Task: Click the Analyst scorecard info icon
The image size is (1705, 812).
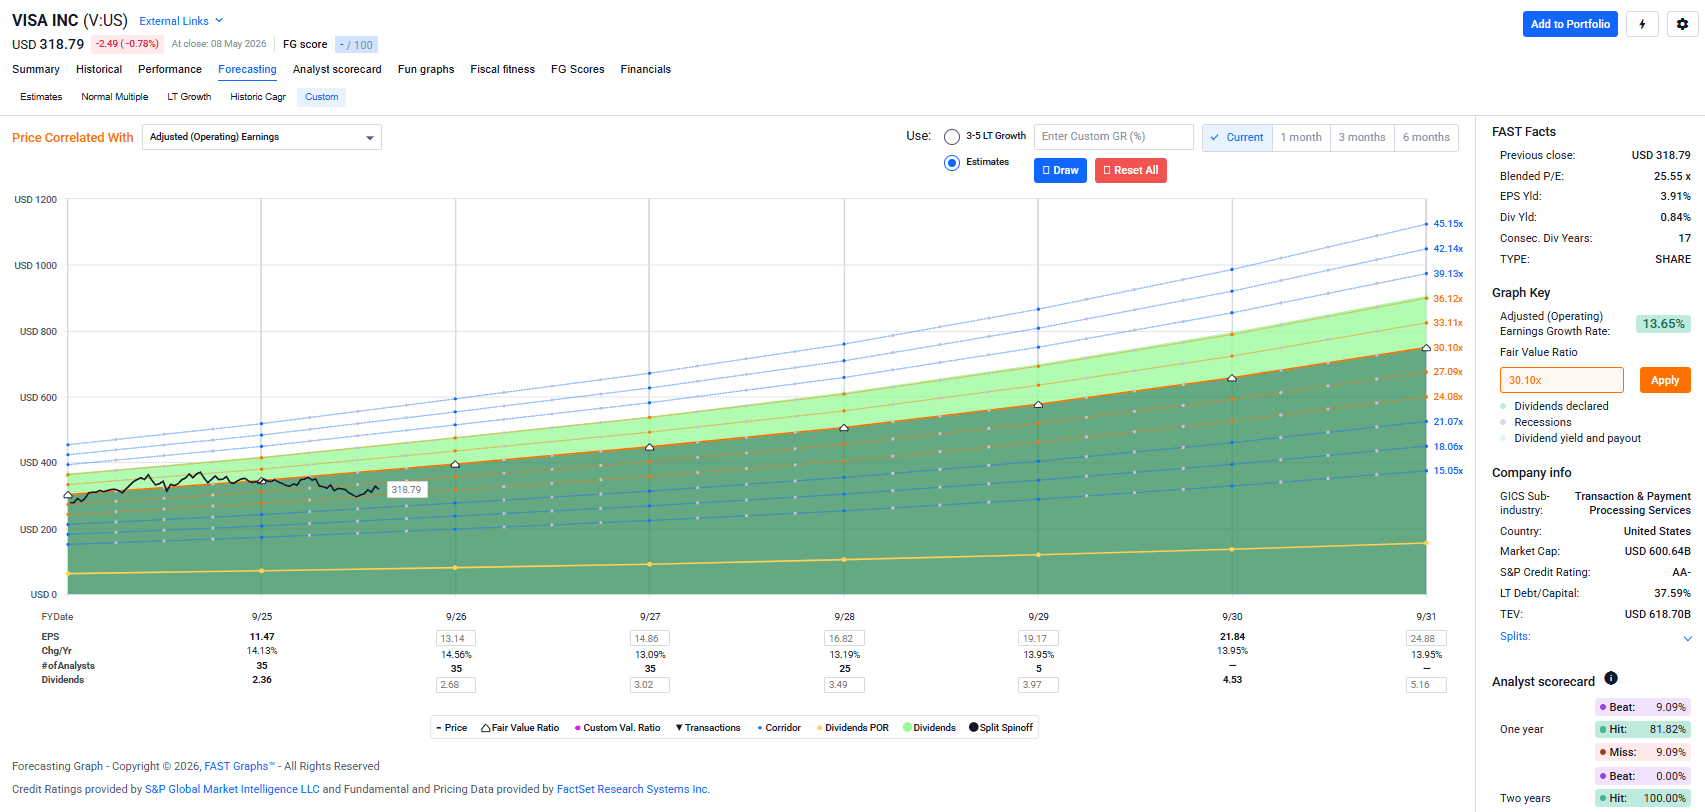Action: (x=1610, y=679)
